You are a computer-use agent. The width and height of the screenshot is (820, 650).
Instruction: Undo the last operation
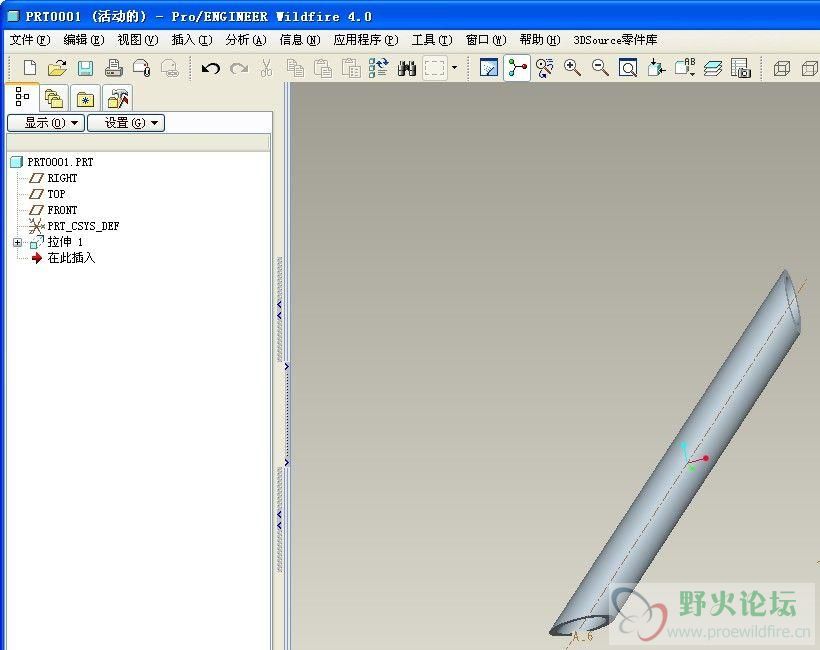click(211, 68)
